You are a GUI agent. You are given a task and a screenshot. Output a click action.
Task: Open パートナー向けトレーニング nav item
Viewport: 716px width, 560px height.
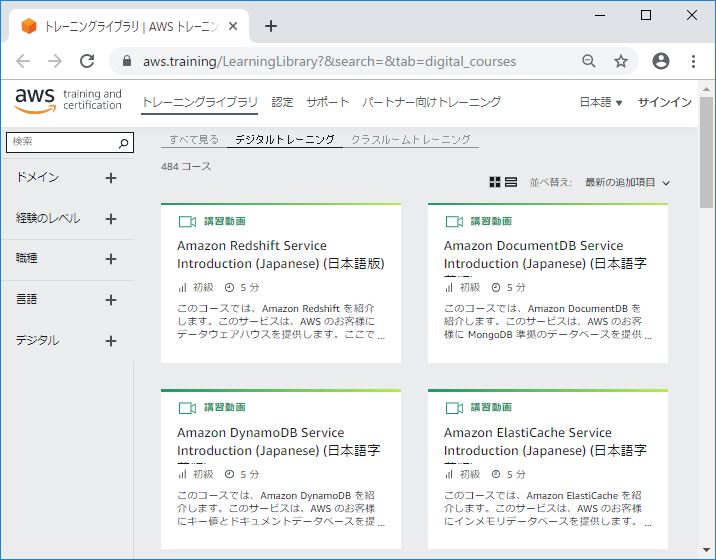[431, 102]
